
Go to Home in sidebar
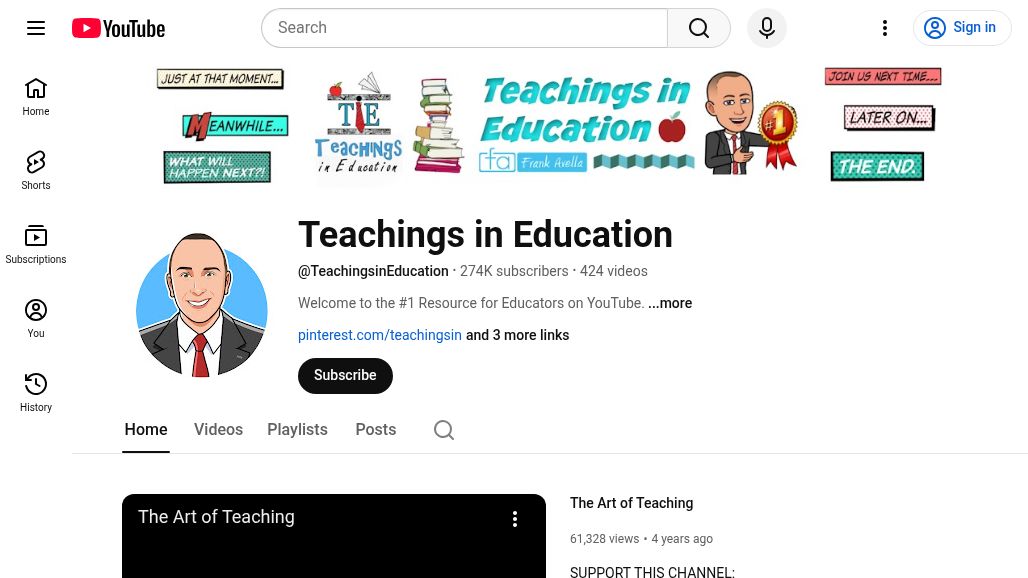36,97
